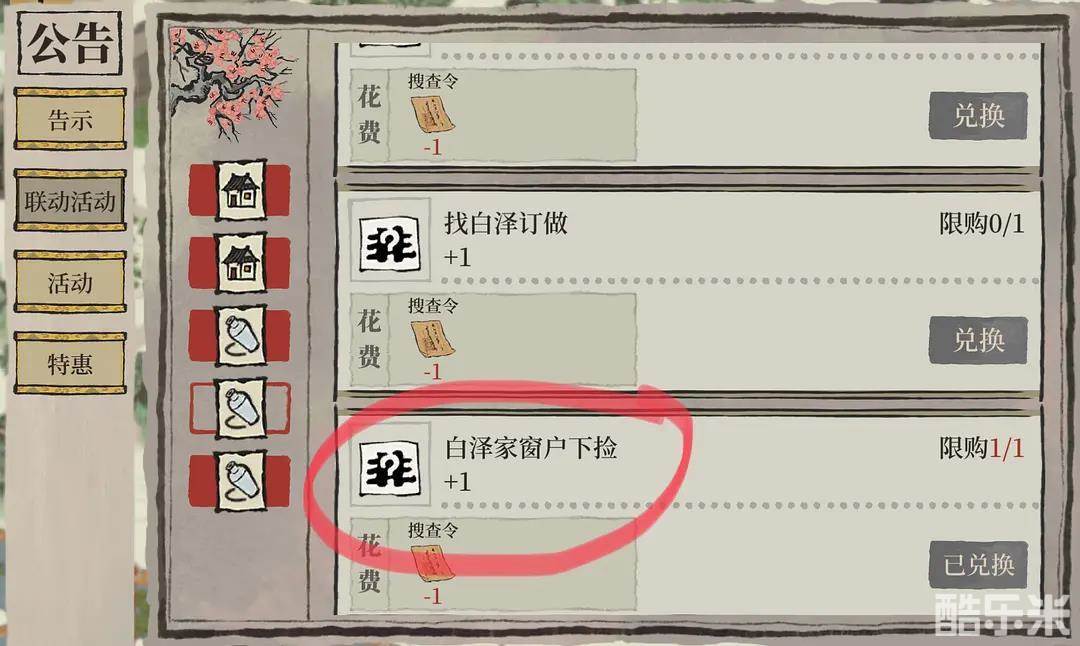Open the 告示 notice tab
Screen dimensions: 1080x646
pos(70,118)
